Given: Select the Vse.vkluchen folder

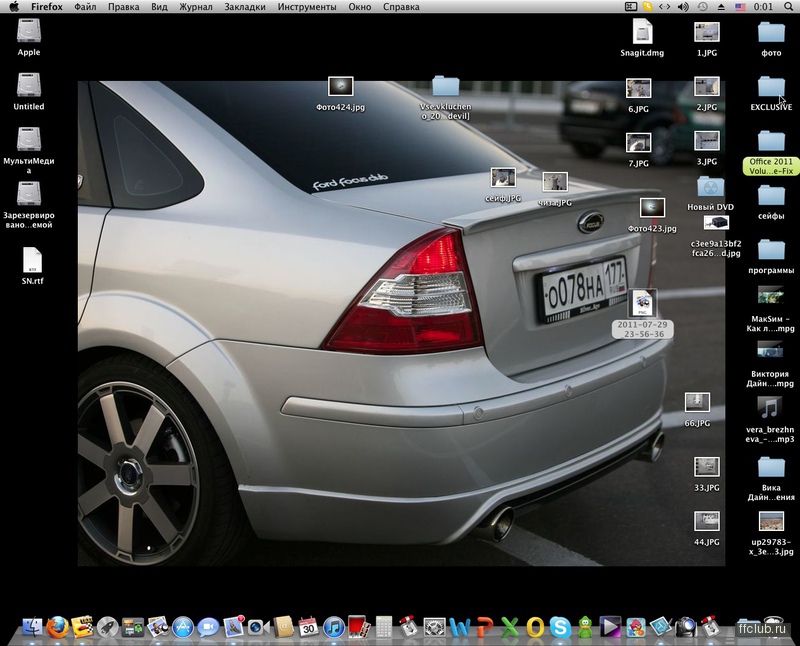Looking at the screenshot, I should coord(445,86).
